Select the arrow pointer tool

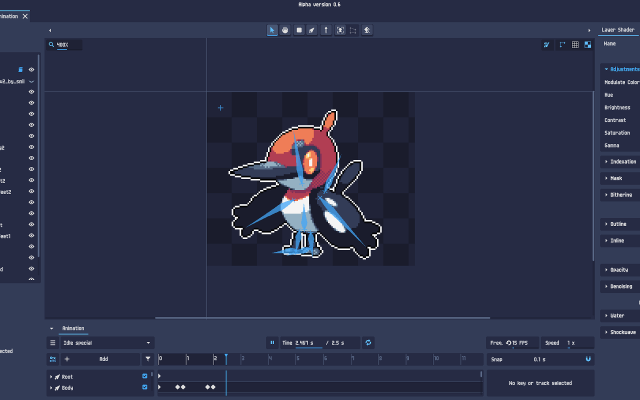(x=272, y=30)
